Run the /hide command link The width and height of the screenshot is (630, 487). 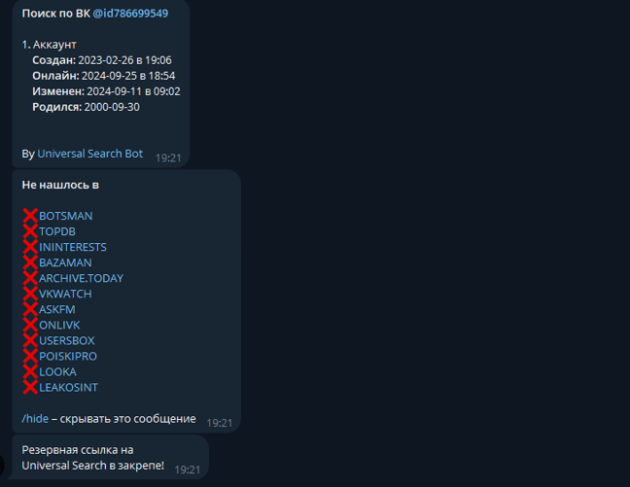(35, 419)
